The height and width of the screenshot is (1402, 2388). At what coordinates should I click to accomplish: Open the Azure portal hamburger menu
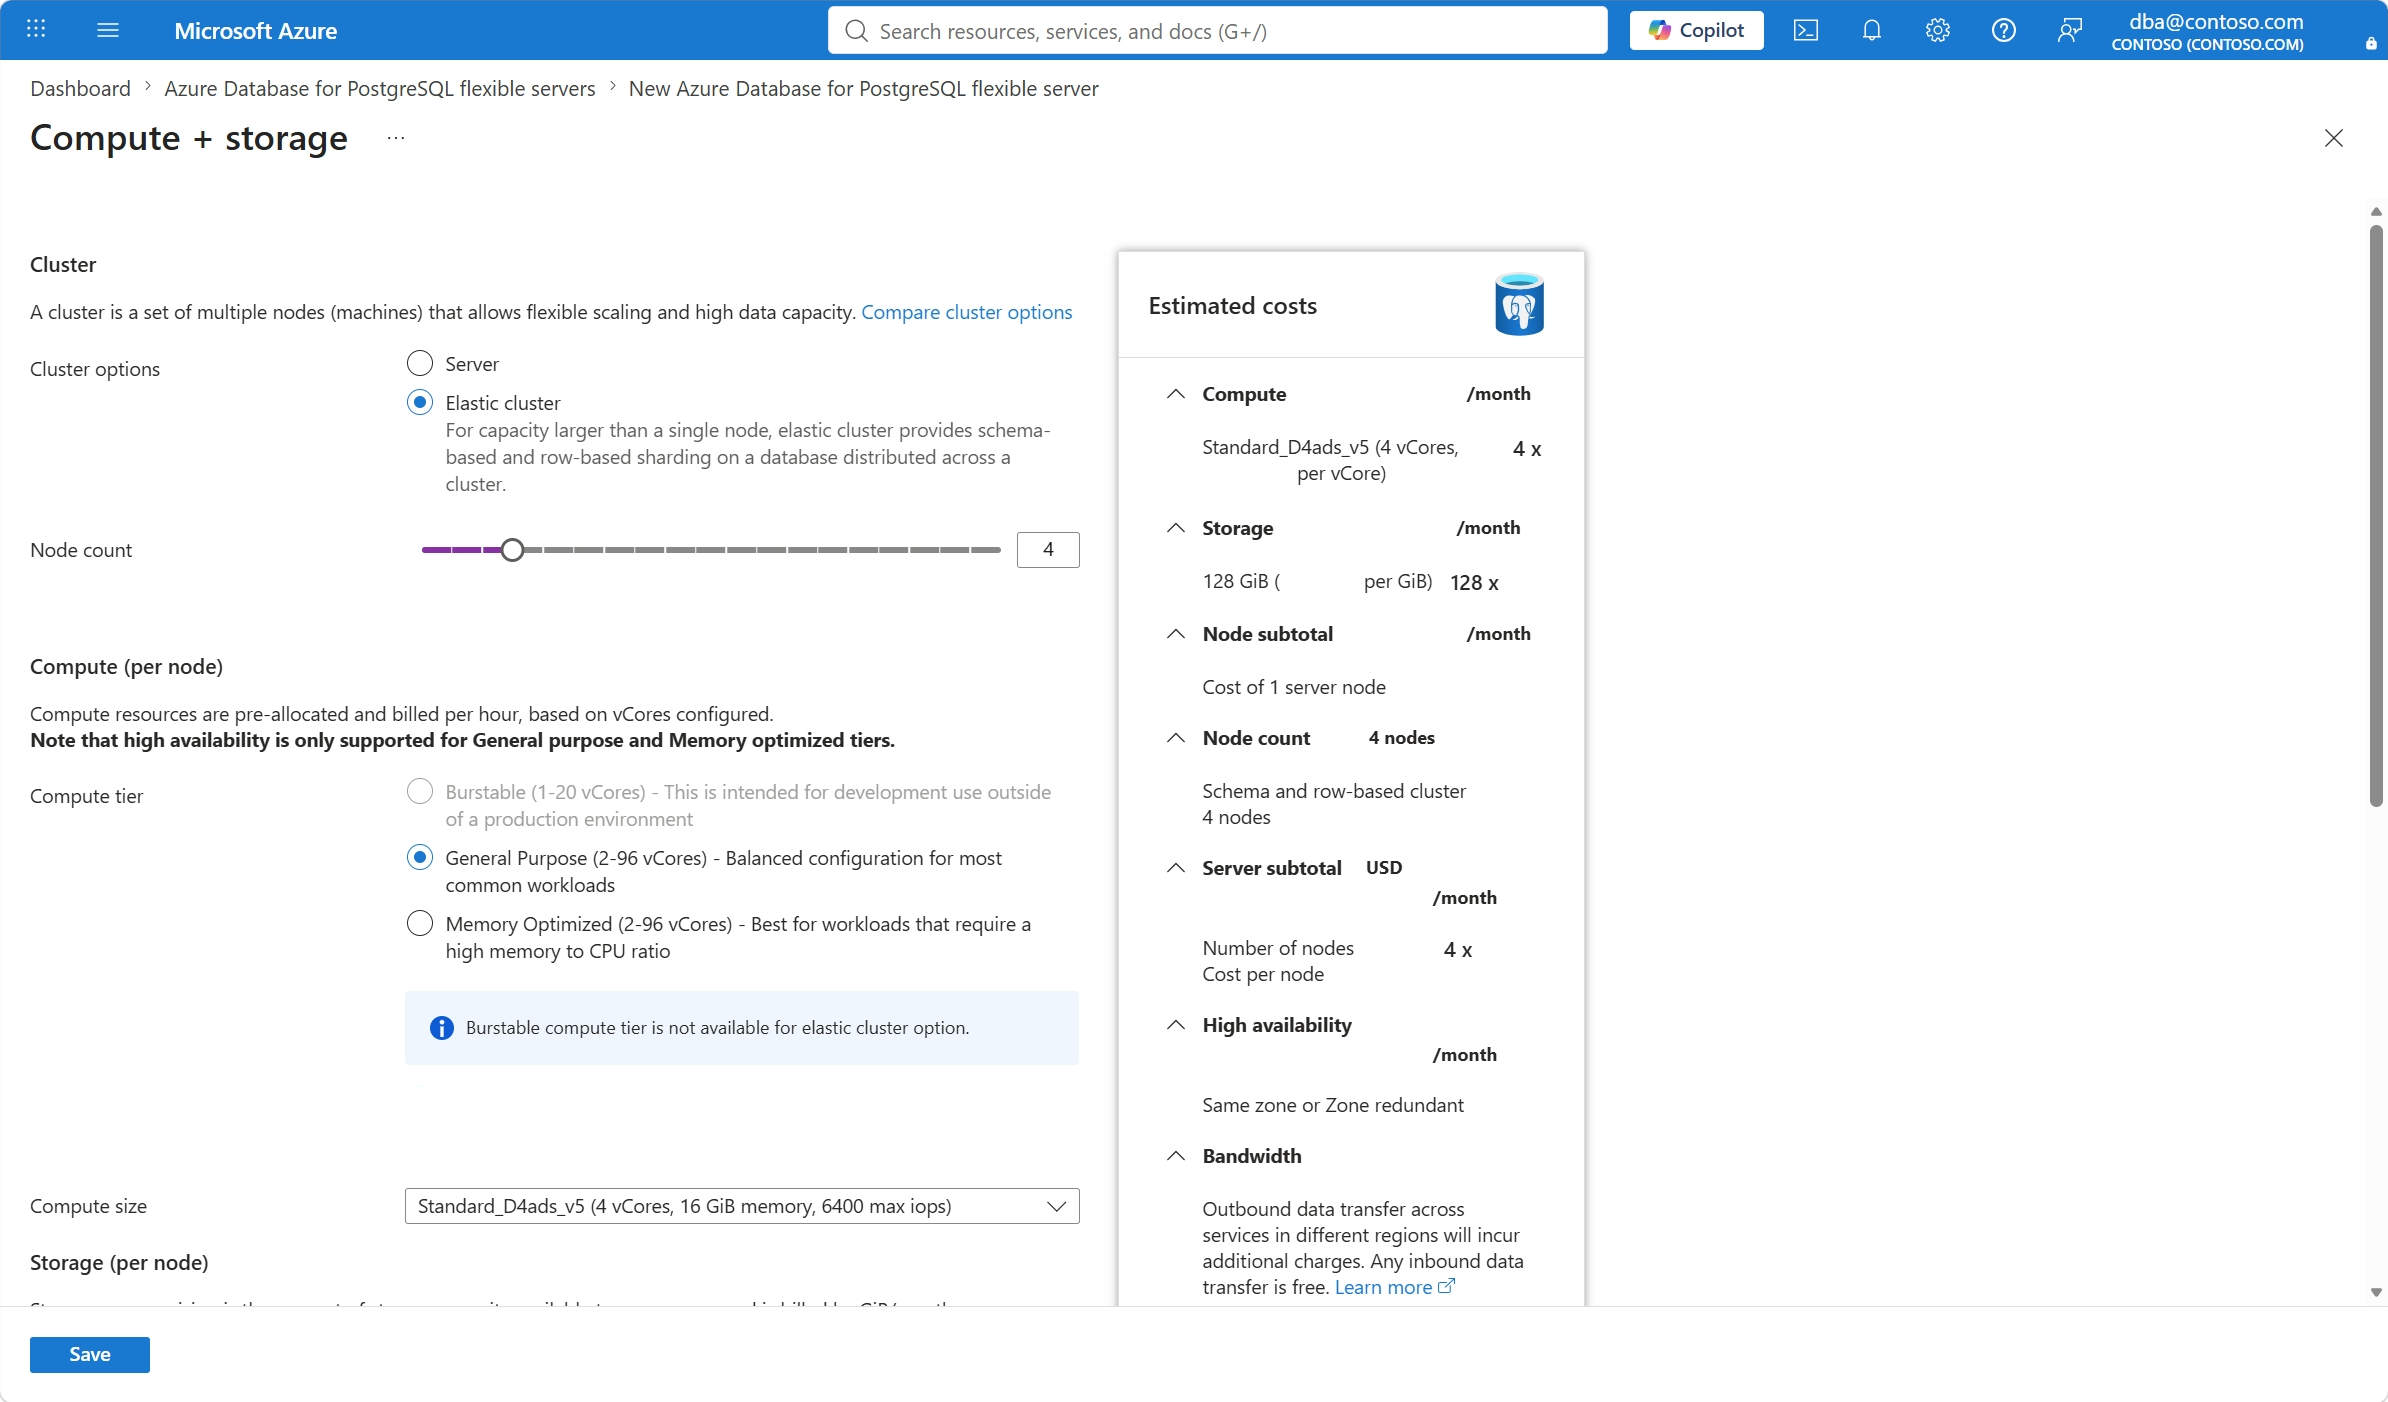[108, 30]
